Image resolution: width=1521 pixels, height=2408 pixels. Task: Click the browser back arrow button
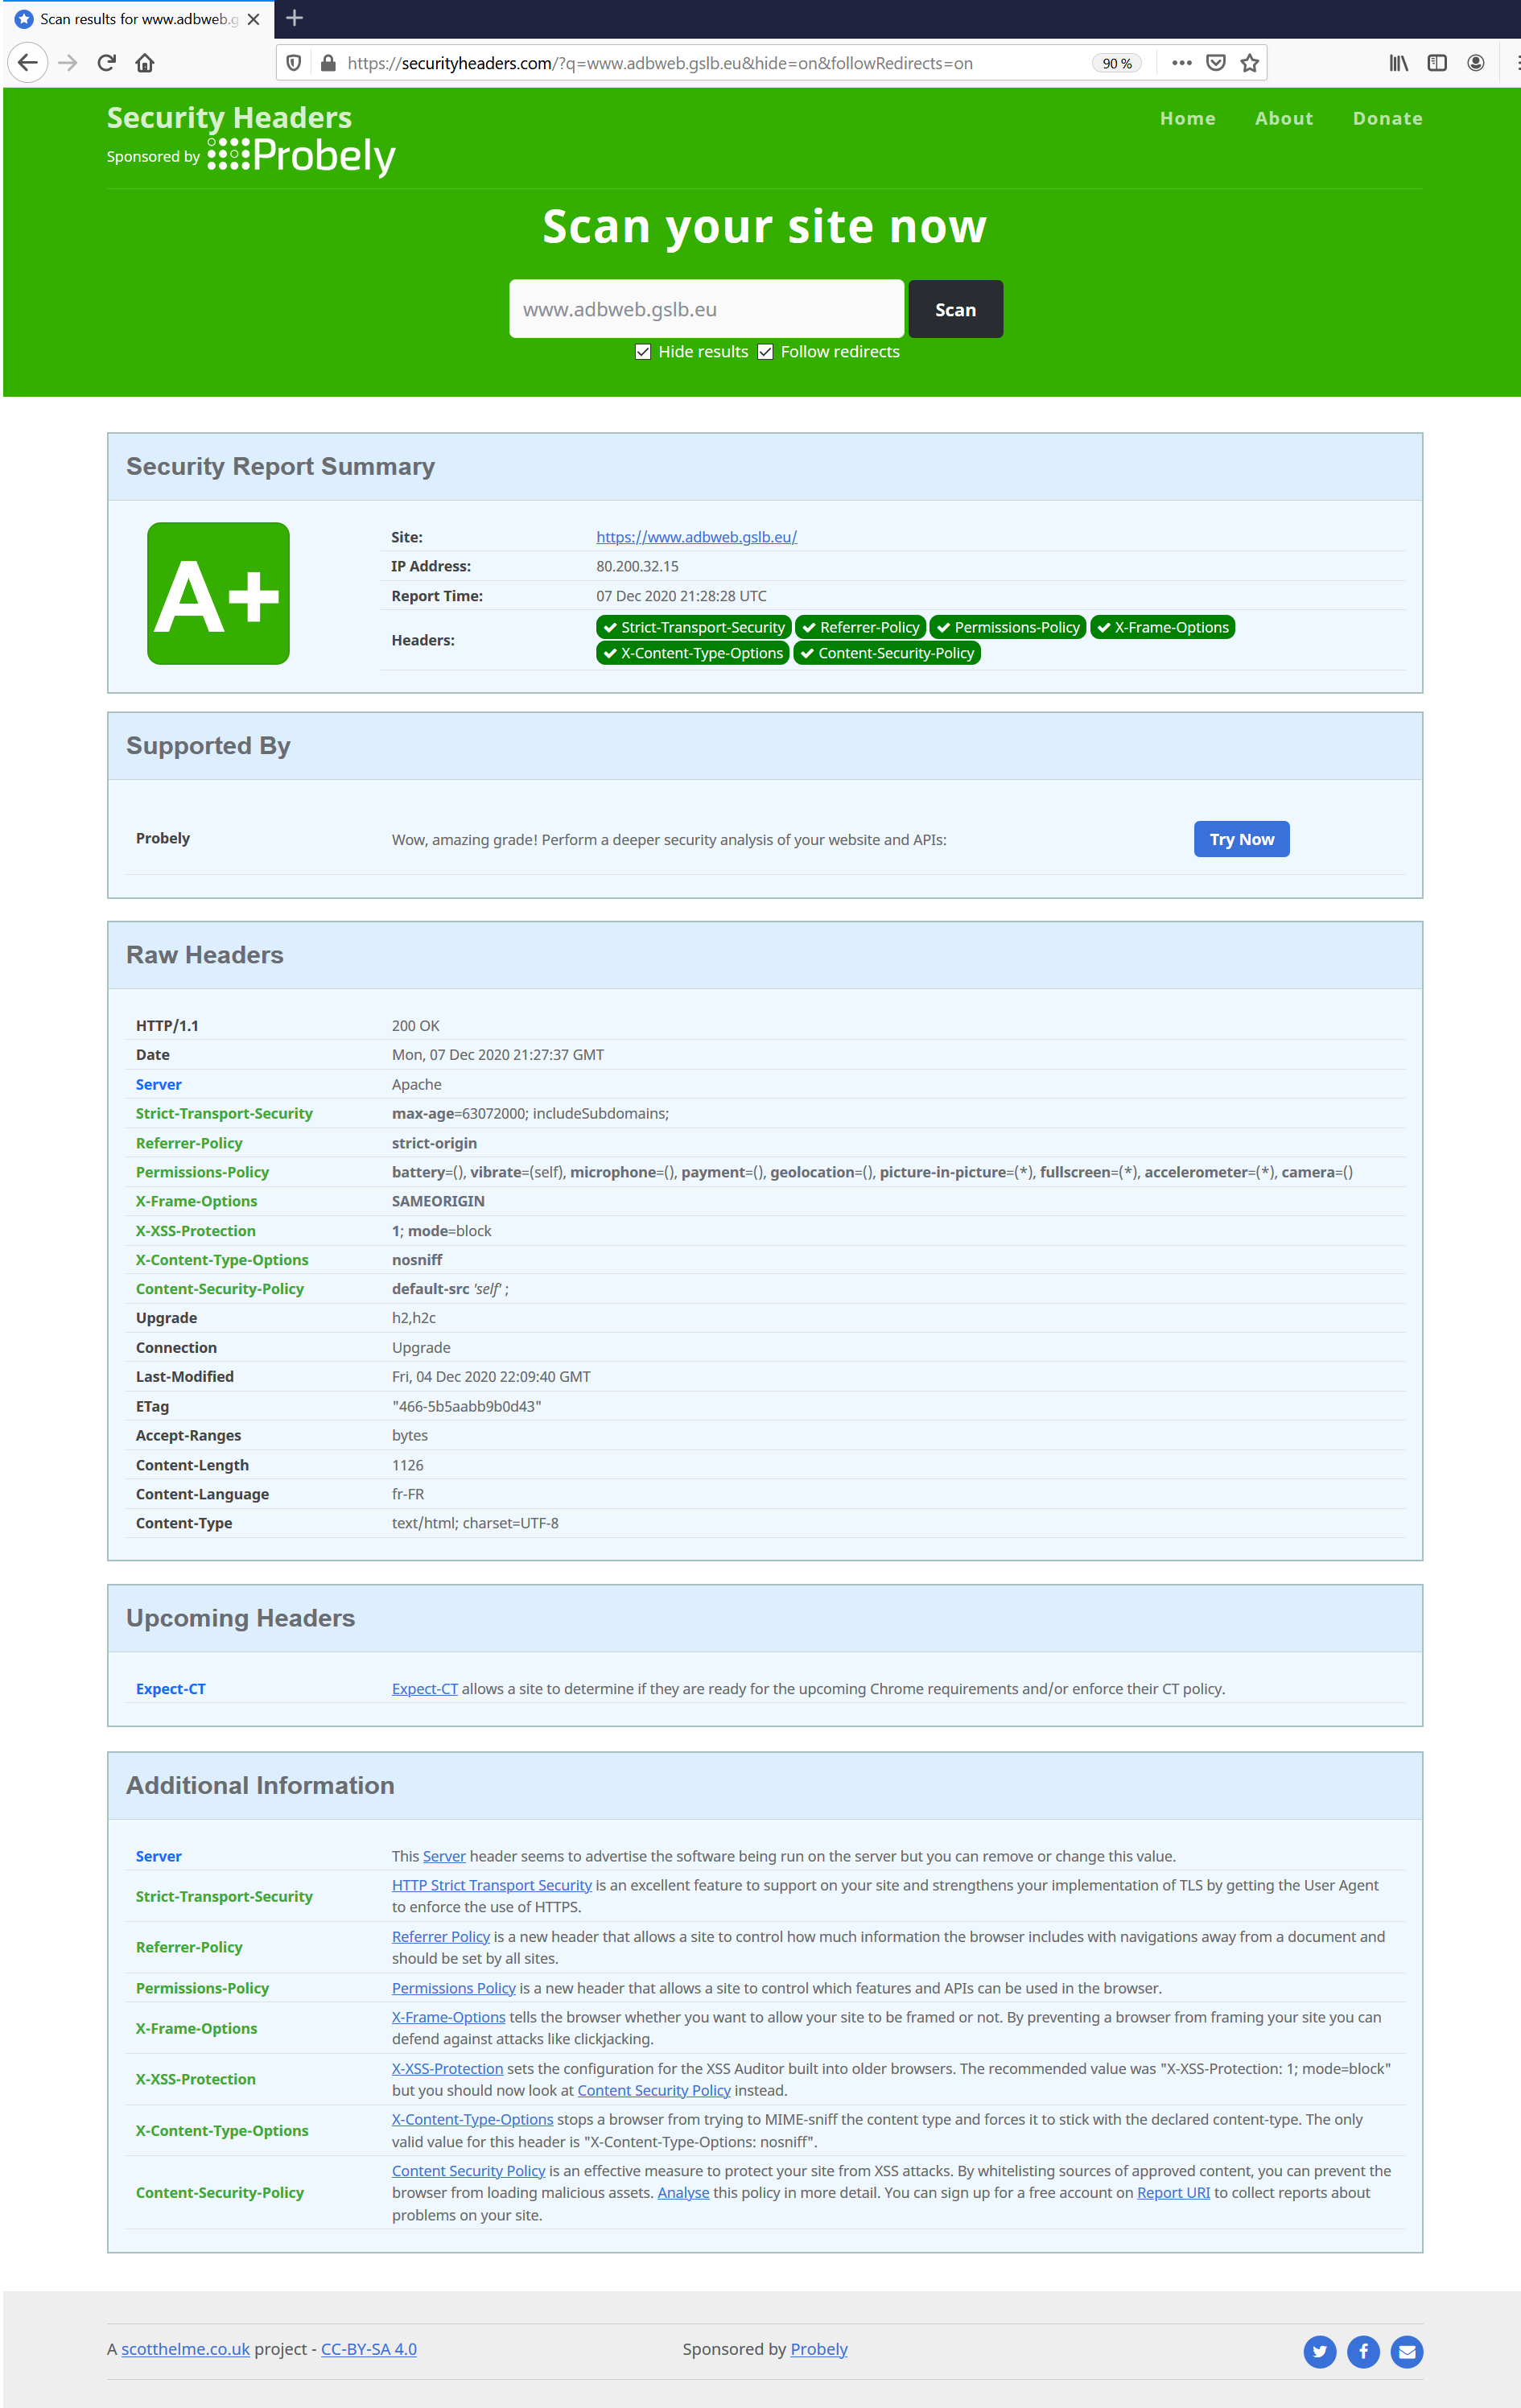point(28,63)
